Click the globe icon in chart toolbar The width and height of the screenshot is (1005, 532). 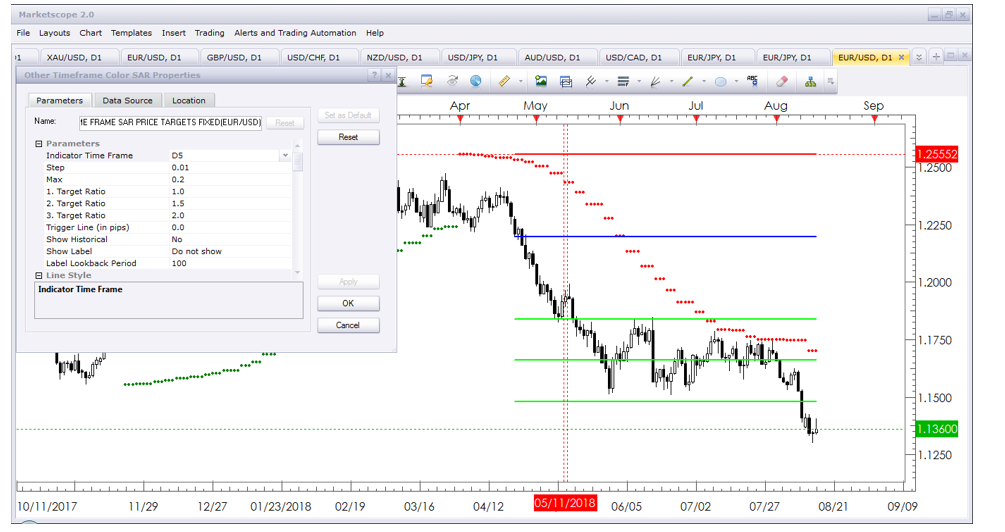[x=476, y=81]
